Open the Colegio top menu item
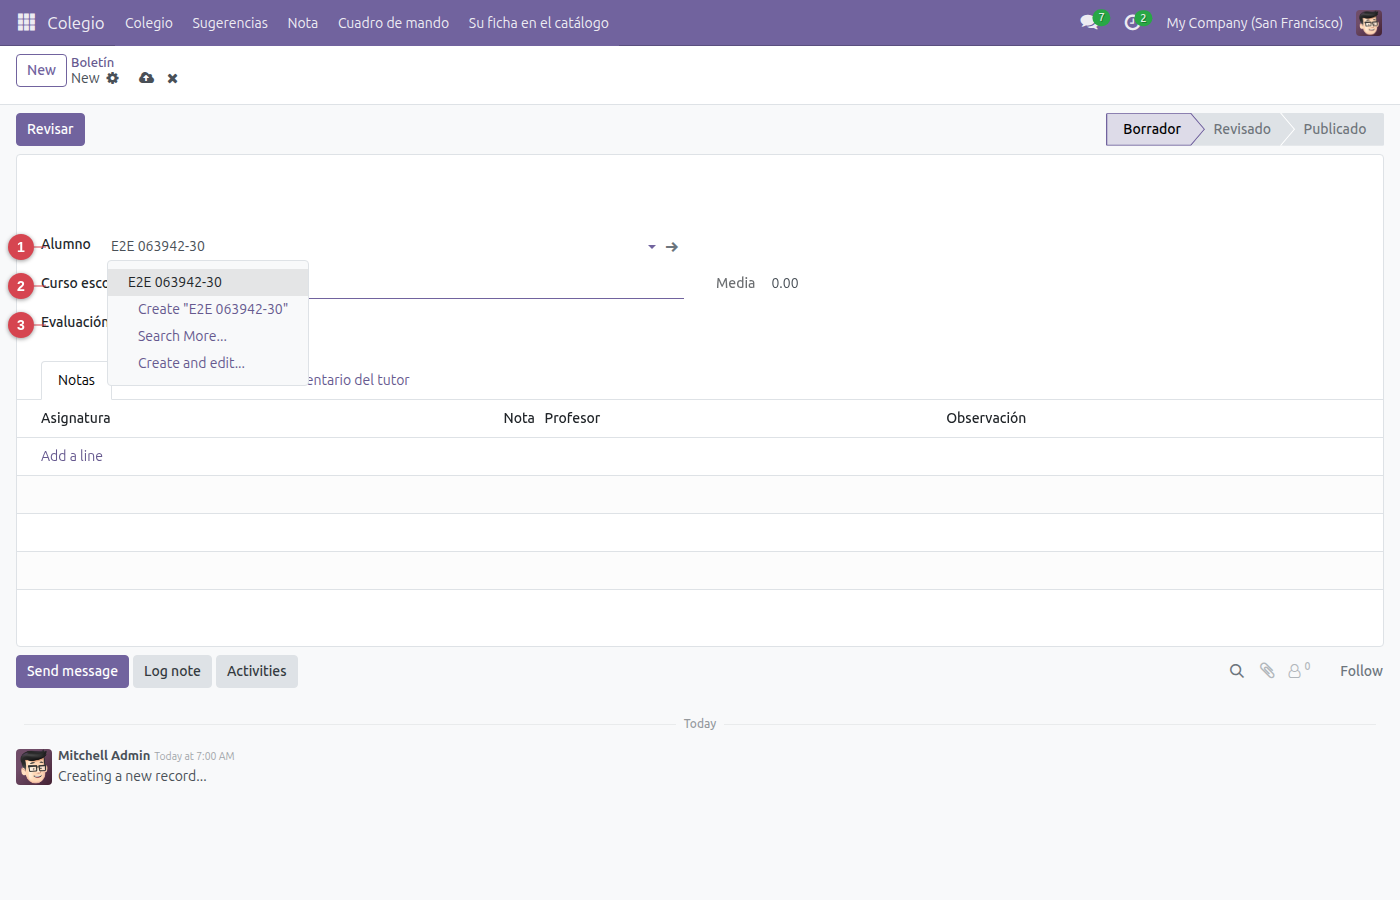1400x900 pixels. coord(149,22)
